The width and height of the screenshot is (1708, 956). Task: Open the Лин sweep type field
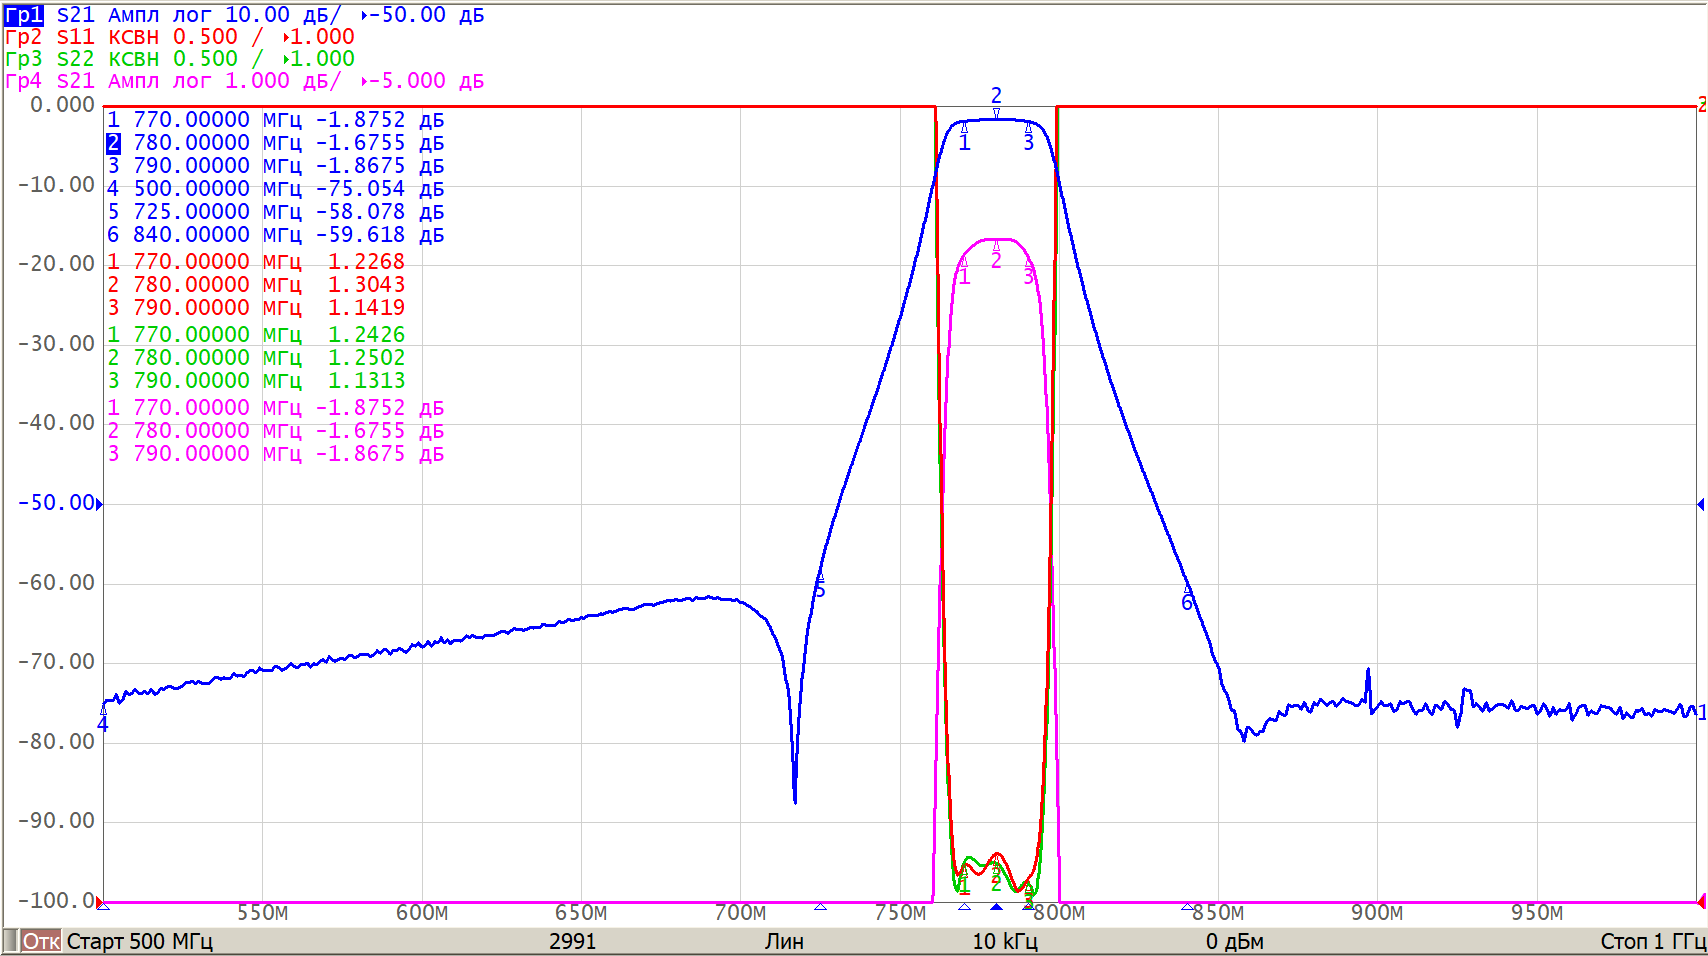(784, 941)
